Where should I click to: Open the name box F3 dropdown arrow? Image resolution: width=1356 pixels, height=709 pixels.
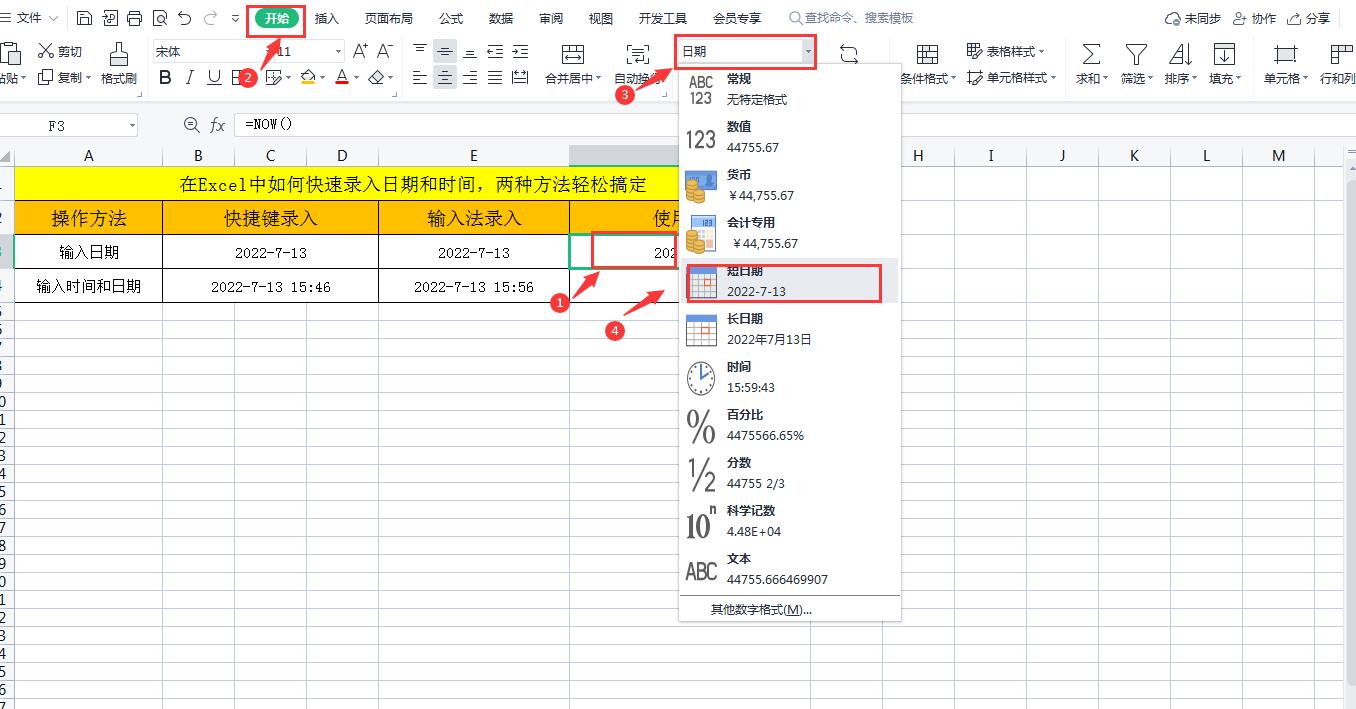[132, 125]
